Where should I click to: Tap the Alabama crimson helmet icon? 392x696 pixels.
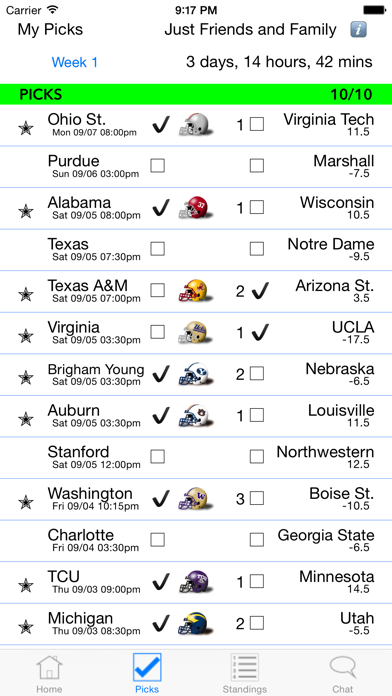[x=195, y=207]
